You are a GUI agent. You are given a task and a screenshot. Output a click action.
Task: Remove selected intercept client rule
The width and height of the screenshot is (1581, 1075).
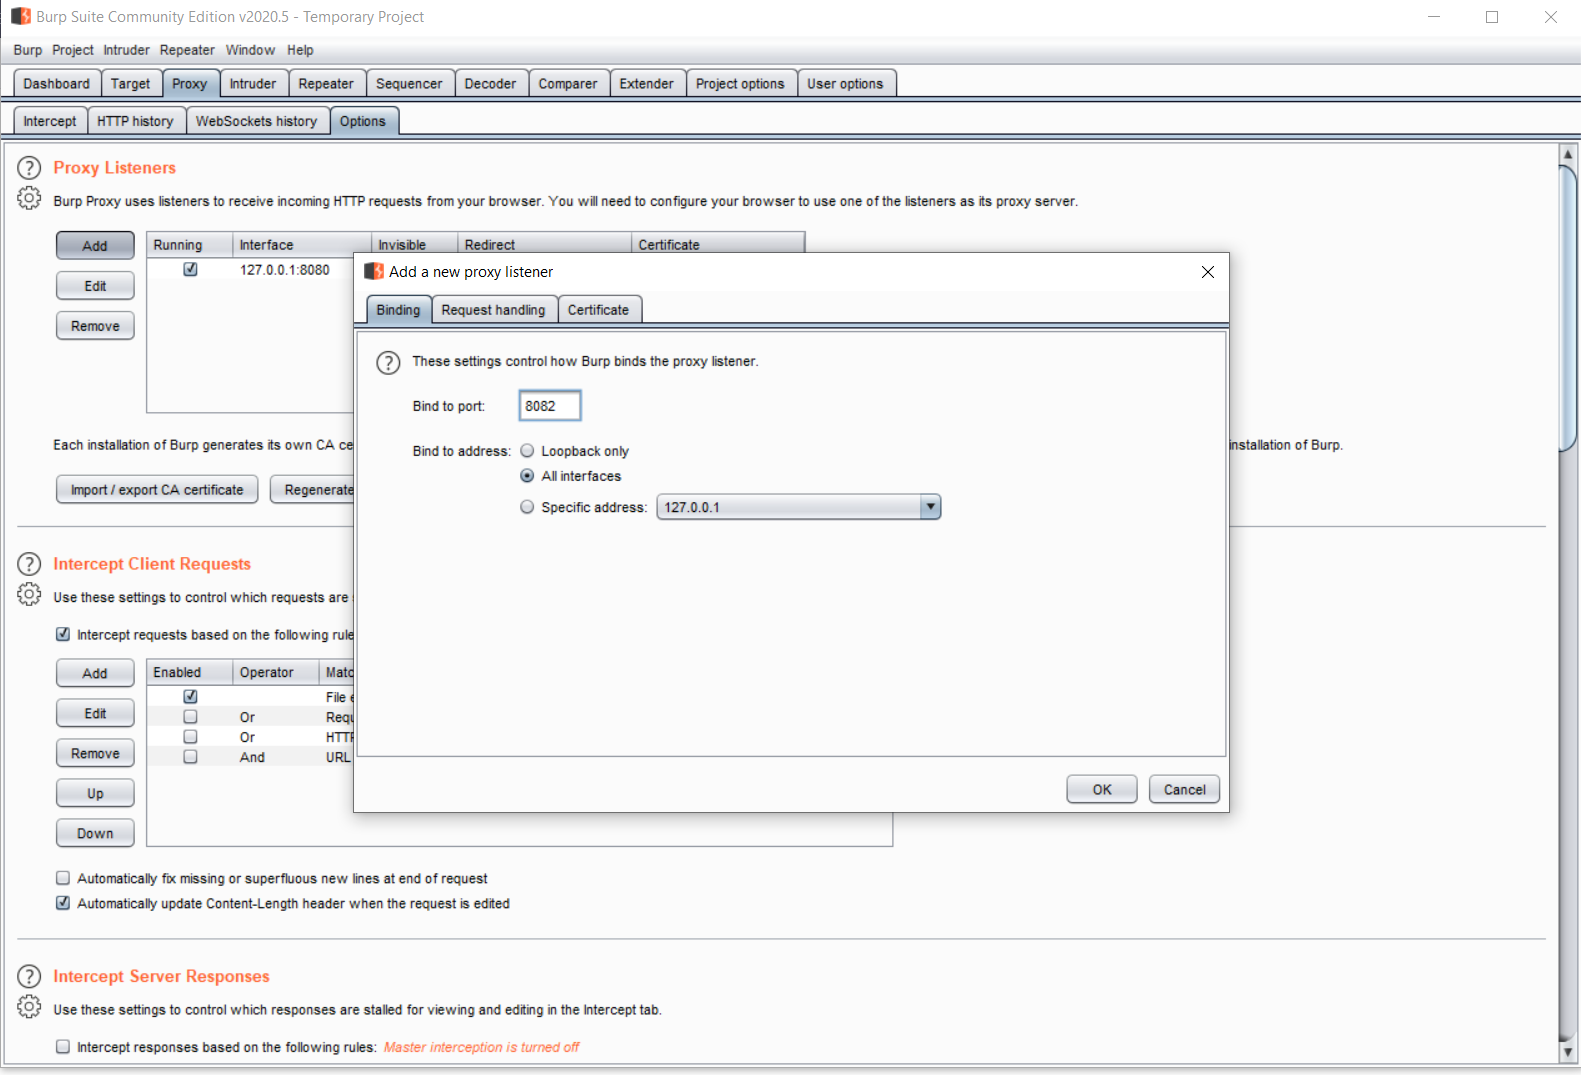95,753
